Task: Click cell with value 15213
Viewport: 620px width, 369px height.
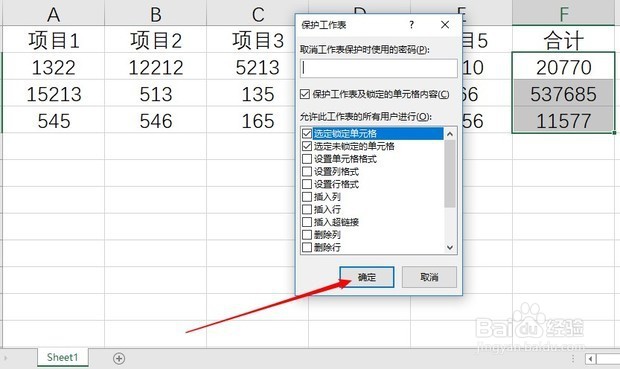Action: pyautogui.click(x=54, y=93)
